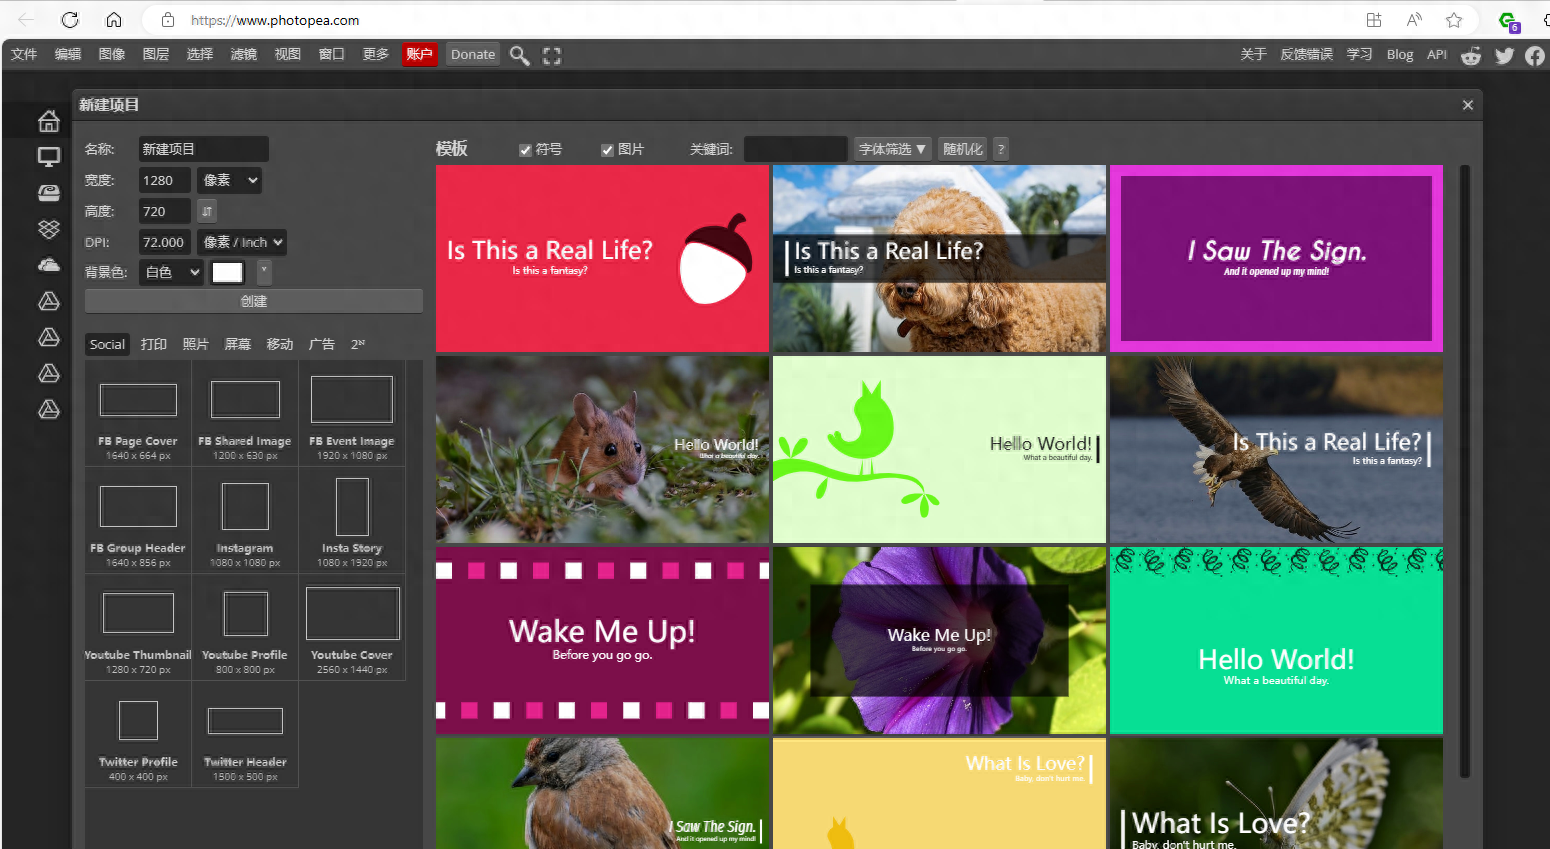This screenshot has height=849, width=1550.
Task: Switch to the 2ᴺ preset tab
Action: click(x=358, y=344)
